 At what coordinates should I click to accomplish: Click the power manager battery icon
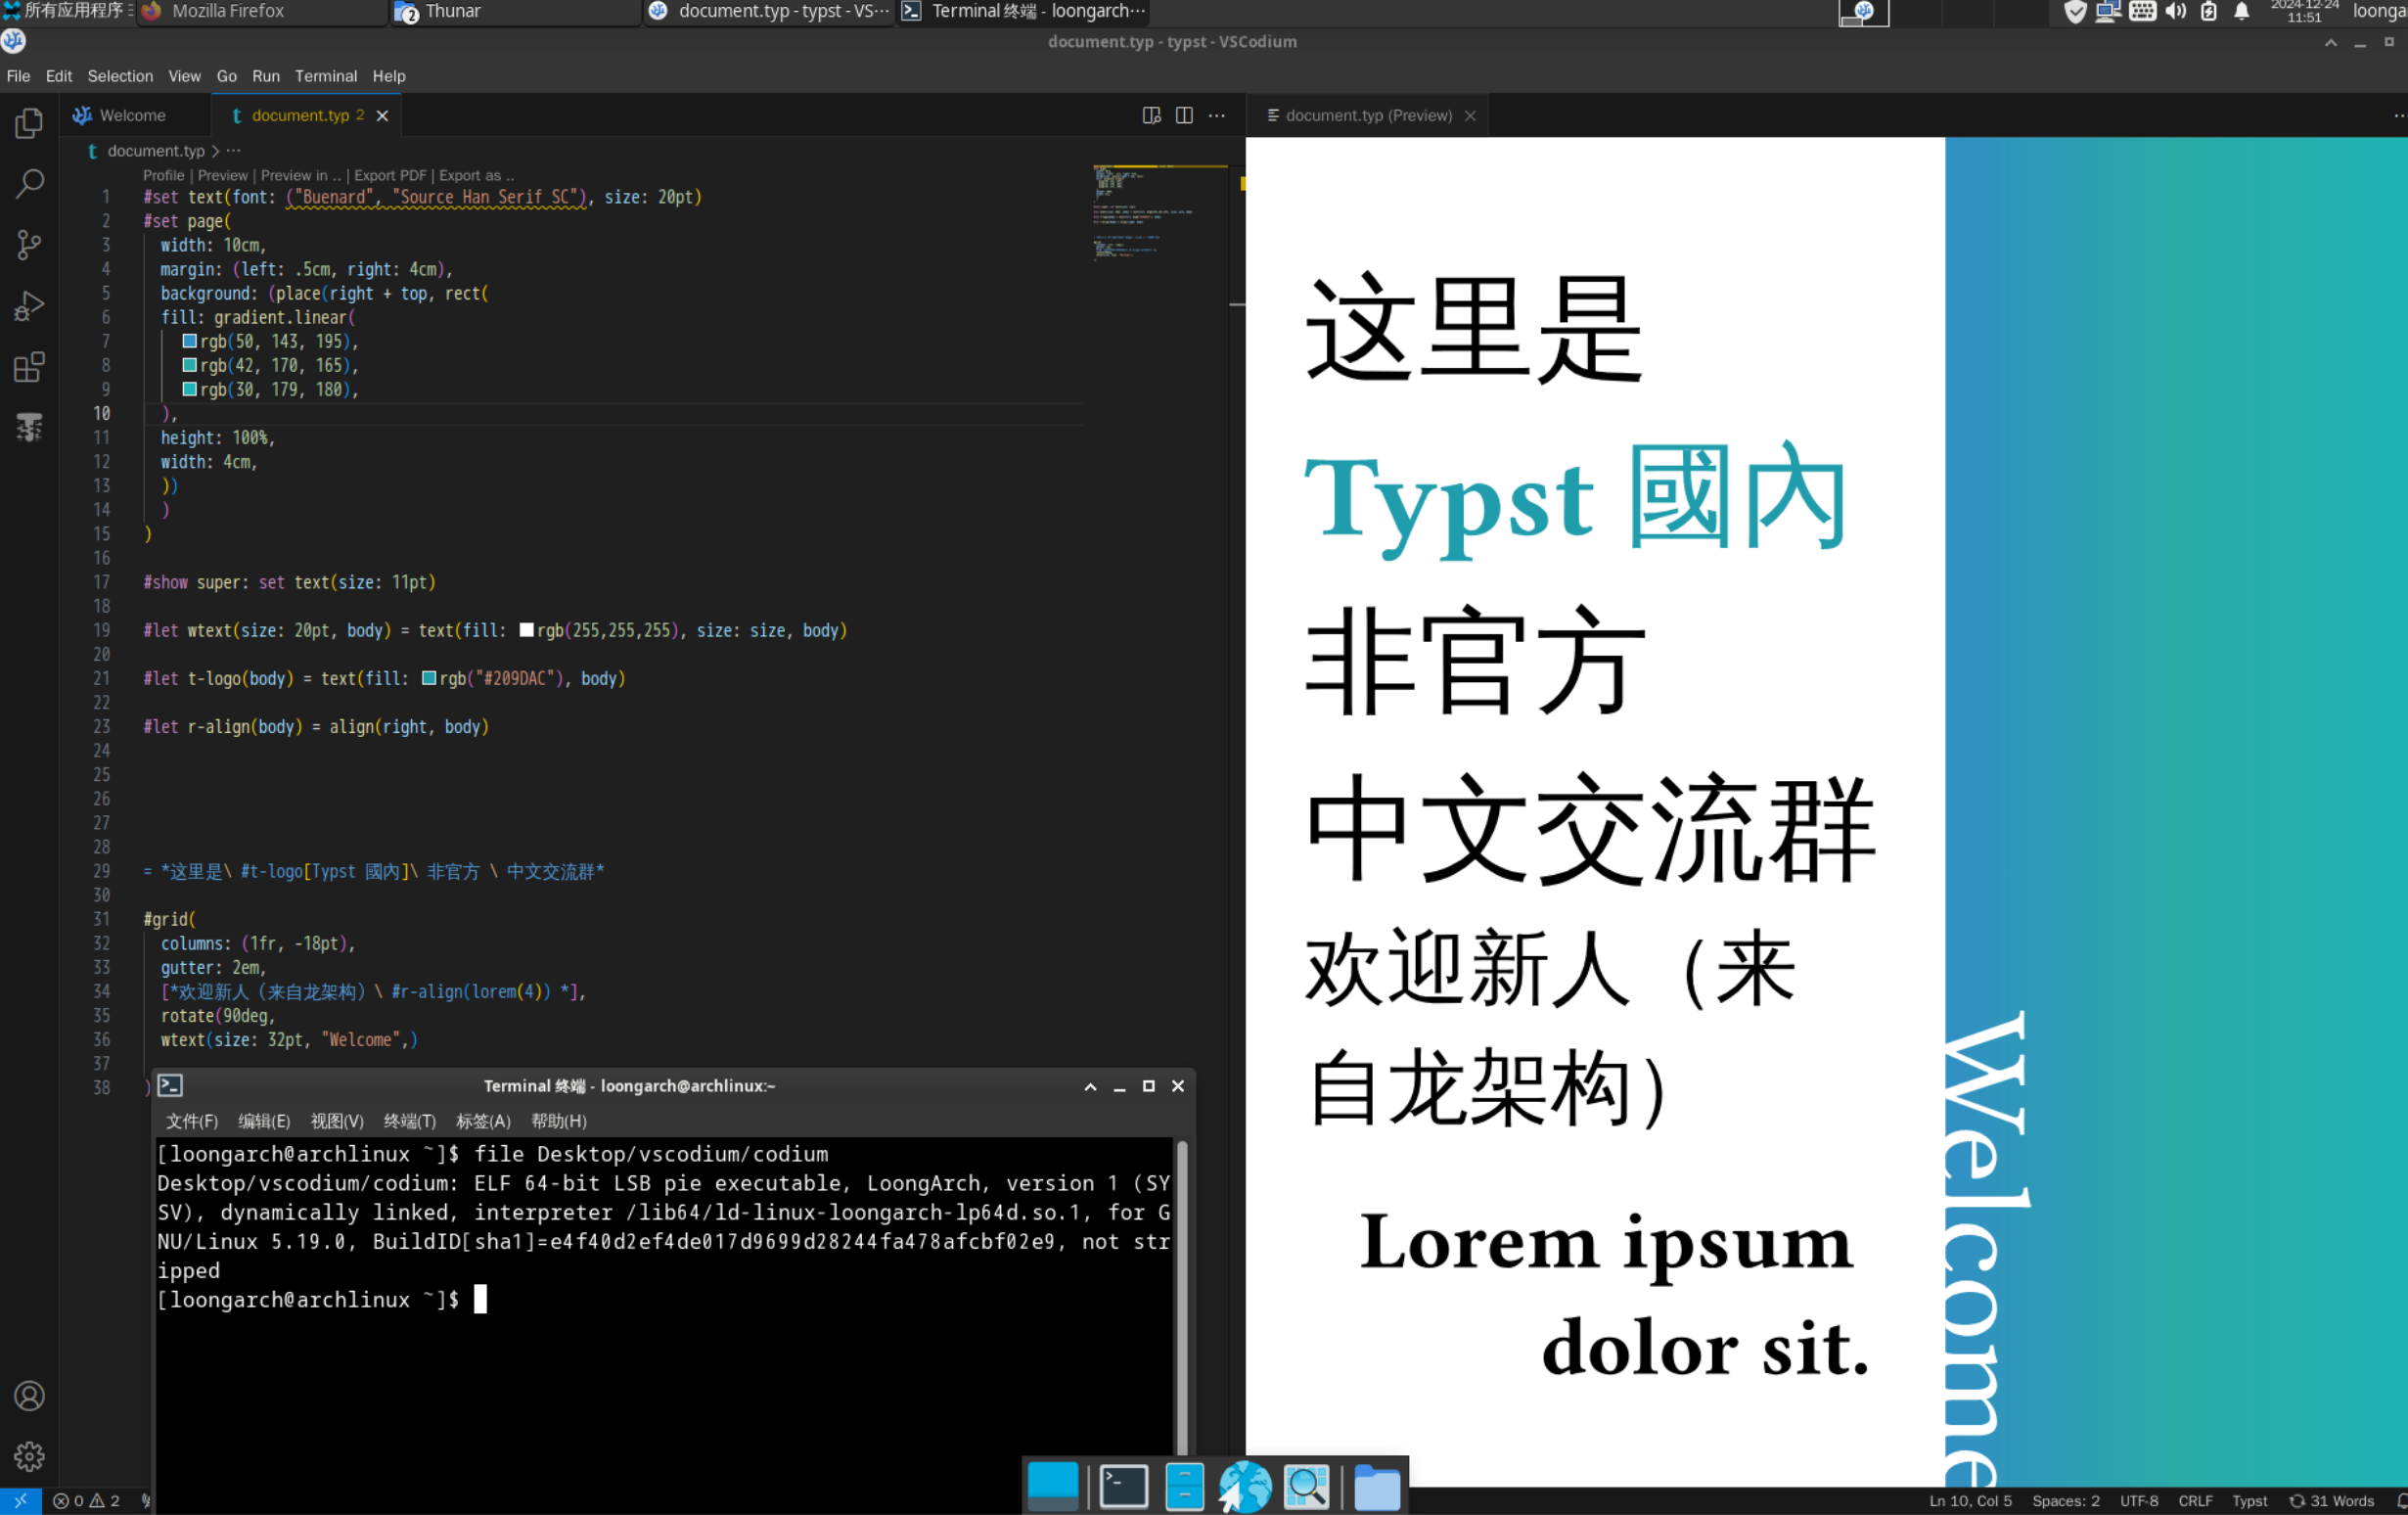click(2209, 12)
